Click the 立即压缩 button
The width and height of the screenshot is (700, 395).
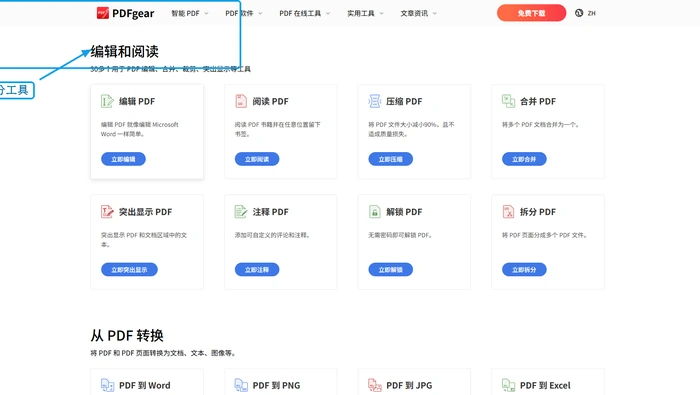(391, 159)
